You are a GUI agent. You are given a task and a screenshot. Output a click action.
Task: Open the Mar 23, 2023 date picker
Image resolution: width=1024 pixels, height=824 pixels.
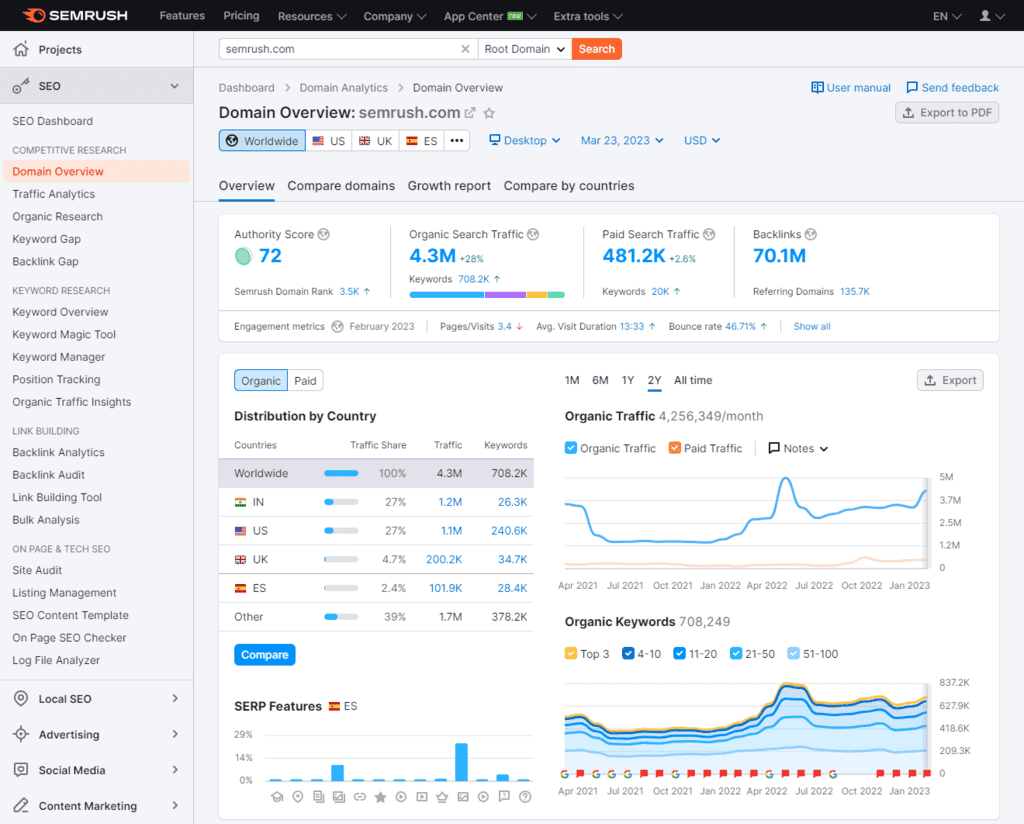(x=622, y=140)
